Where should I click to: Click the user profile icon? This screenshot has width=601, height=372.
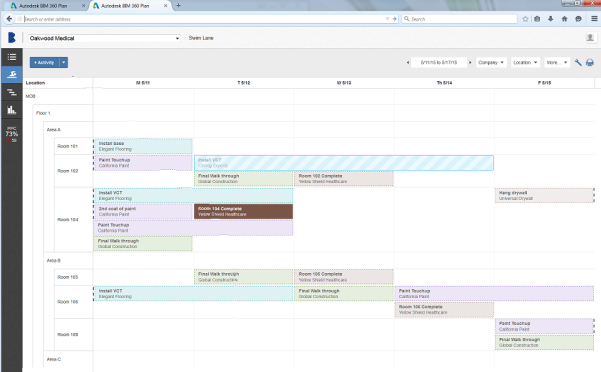[x=590, y=38]
